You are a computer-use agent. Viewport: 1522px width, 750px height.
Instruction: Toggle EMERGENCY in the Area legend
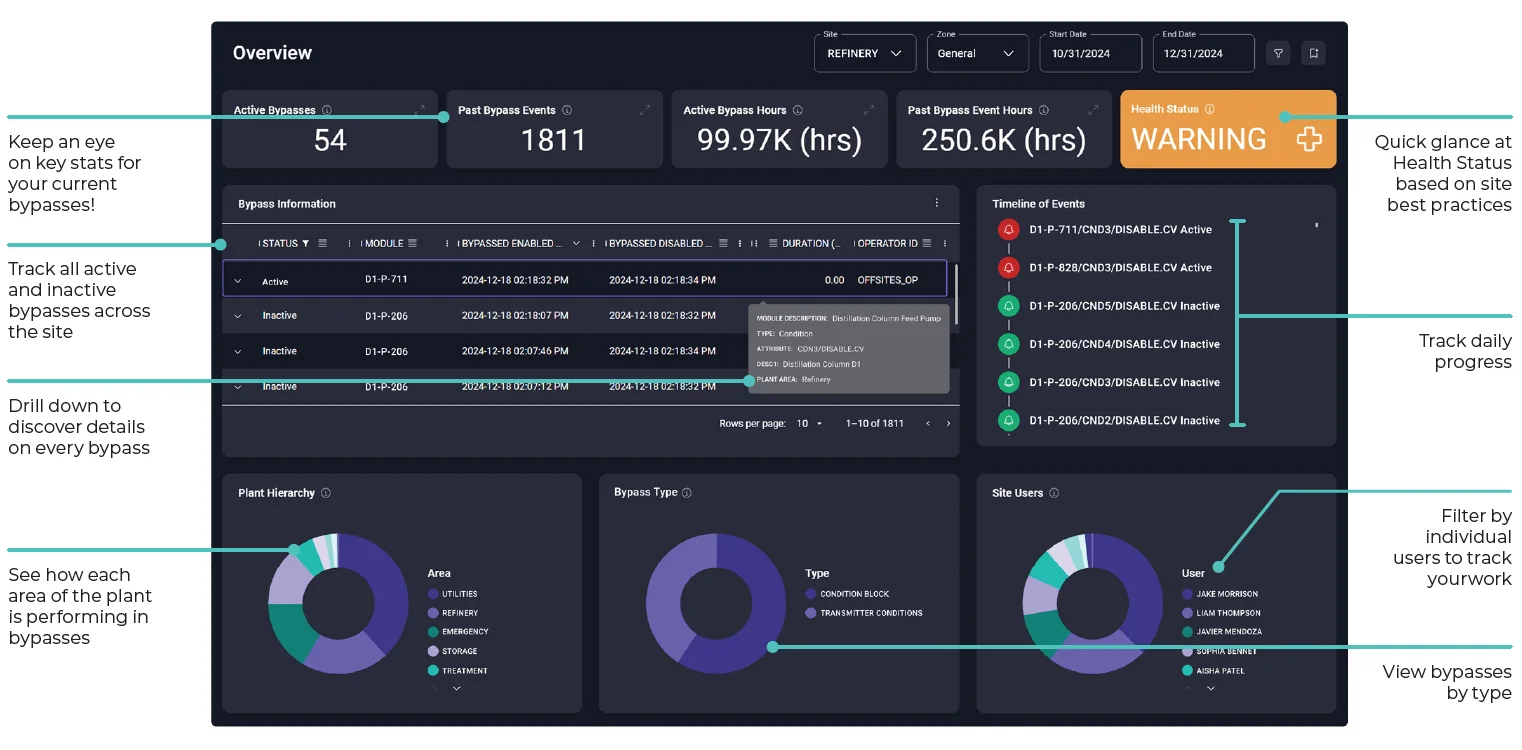[x=458, y=632]
